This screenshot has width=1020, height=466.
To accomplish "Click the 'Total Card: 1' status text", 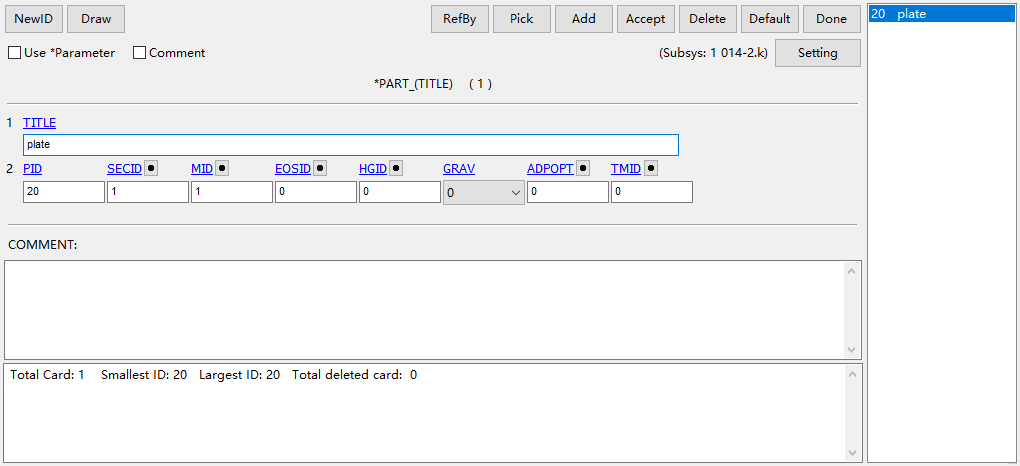I will 47,375.
